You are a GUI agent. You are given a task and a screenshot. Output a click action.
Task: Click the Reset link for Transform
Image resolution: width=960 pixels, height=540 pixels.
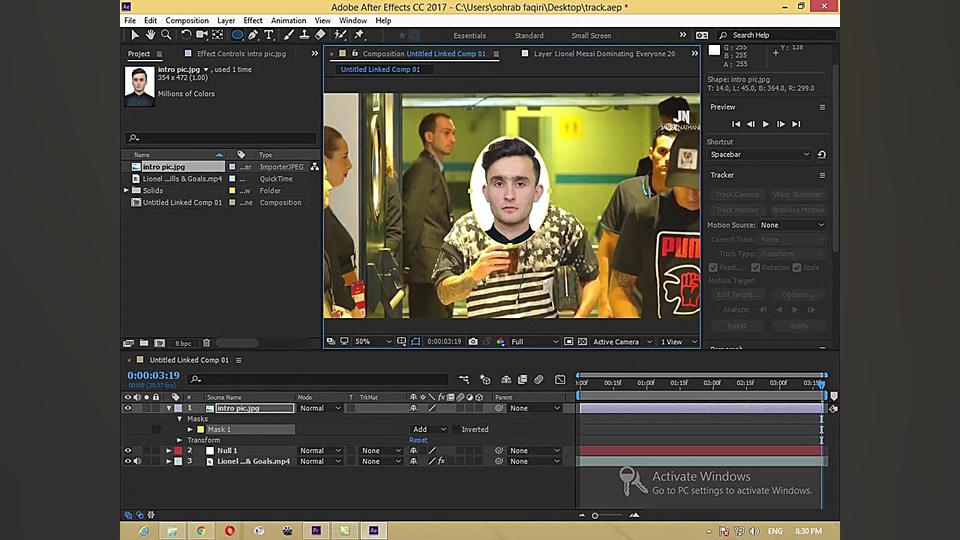[x=418, y=440]
